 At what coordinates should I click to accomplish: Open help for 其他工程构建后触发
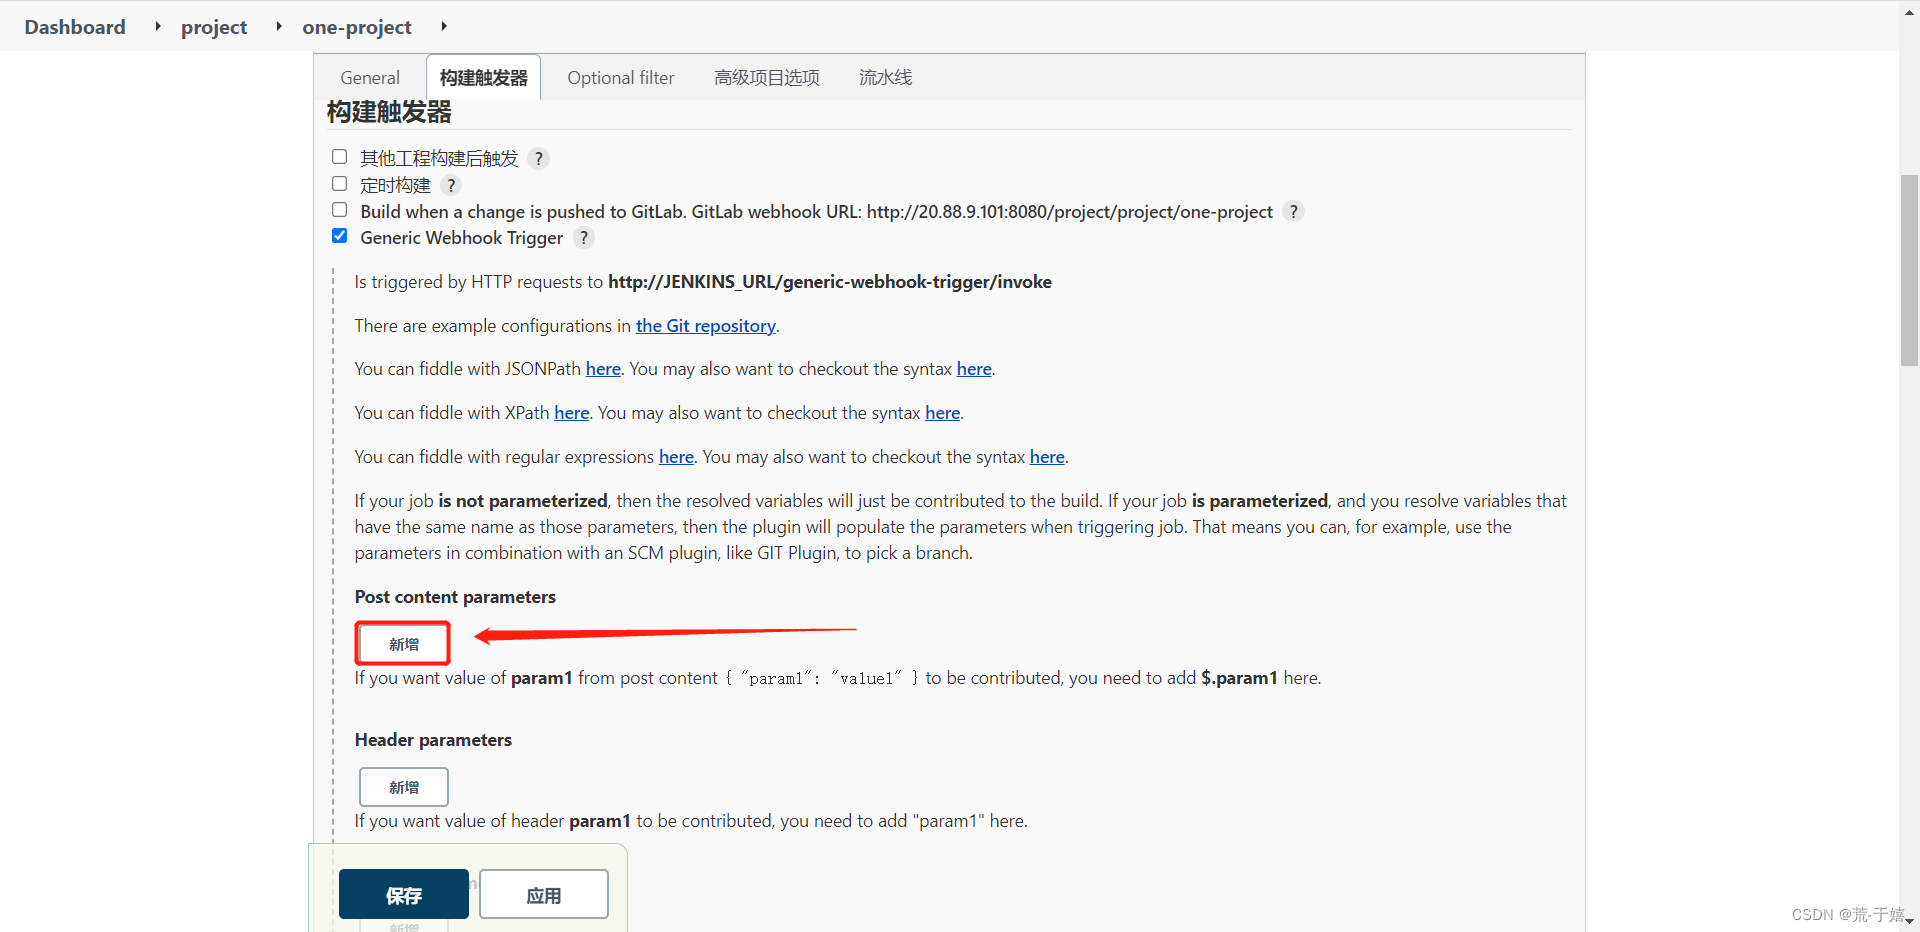(x=538, y=158)
